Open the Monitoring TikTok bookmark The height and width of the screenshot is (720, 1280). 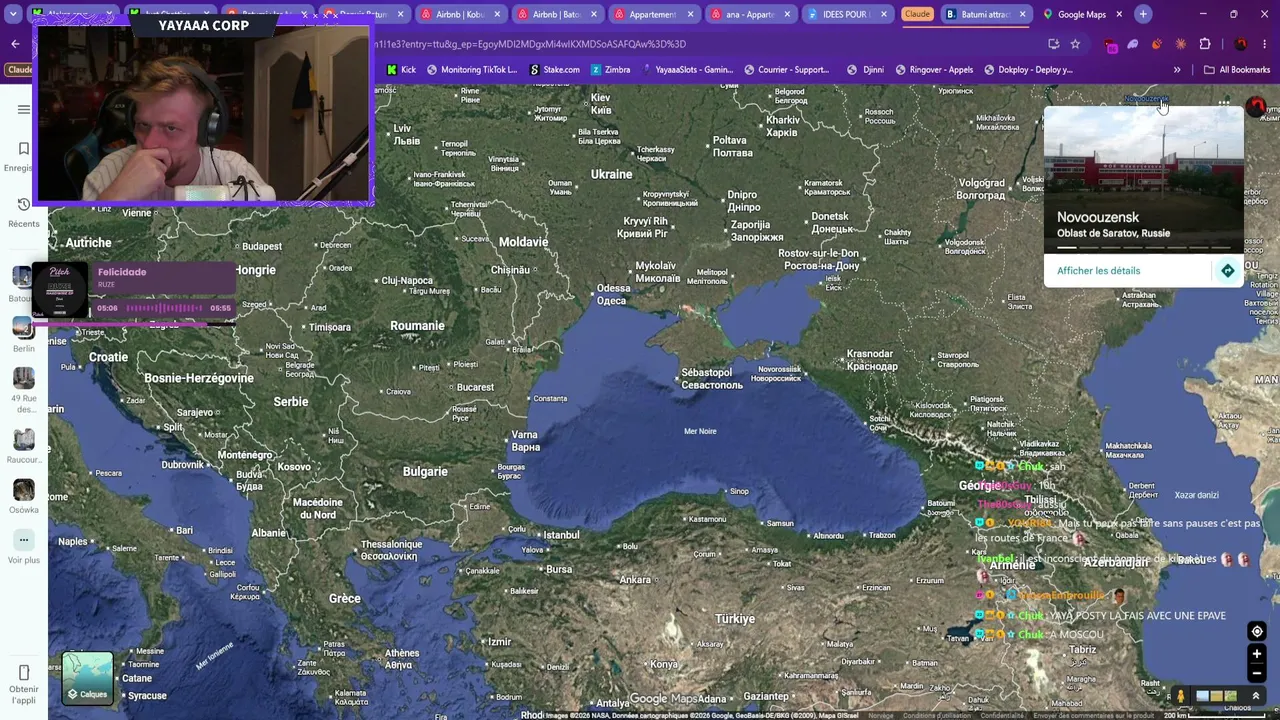coord(472,70)
